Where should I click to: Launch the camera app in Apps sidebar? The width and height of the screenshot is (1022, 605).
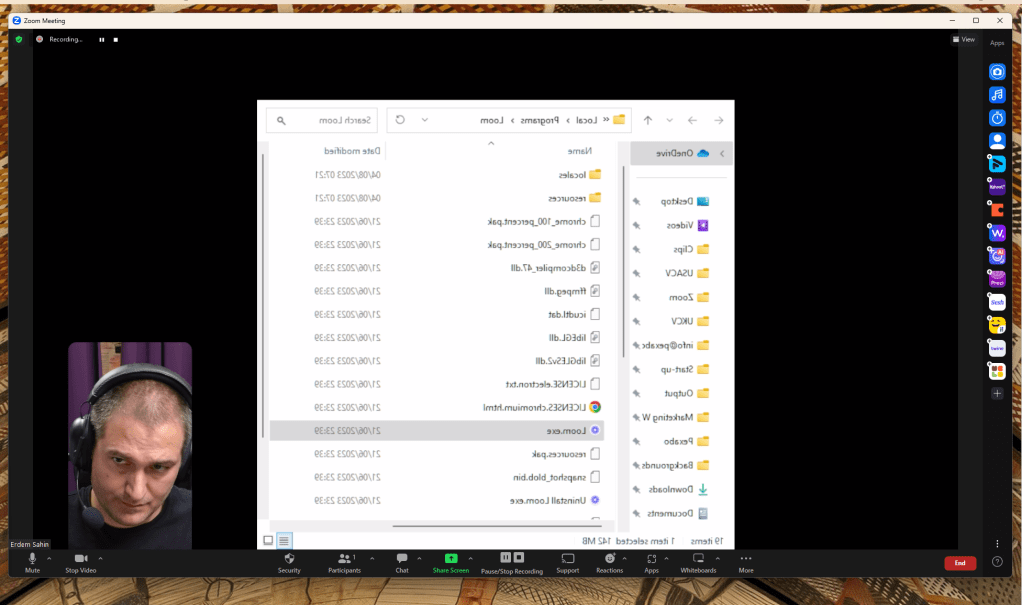click(x=997, y=72)
